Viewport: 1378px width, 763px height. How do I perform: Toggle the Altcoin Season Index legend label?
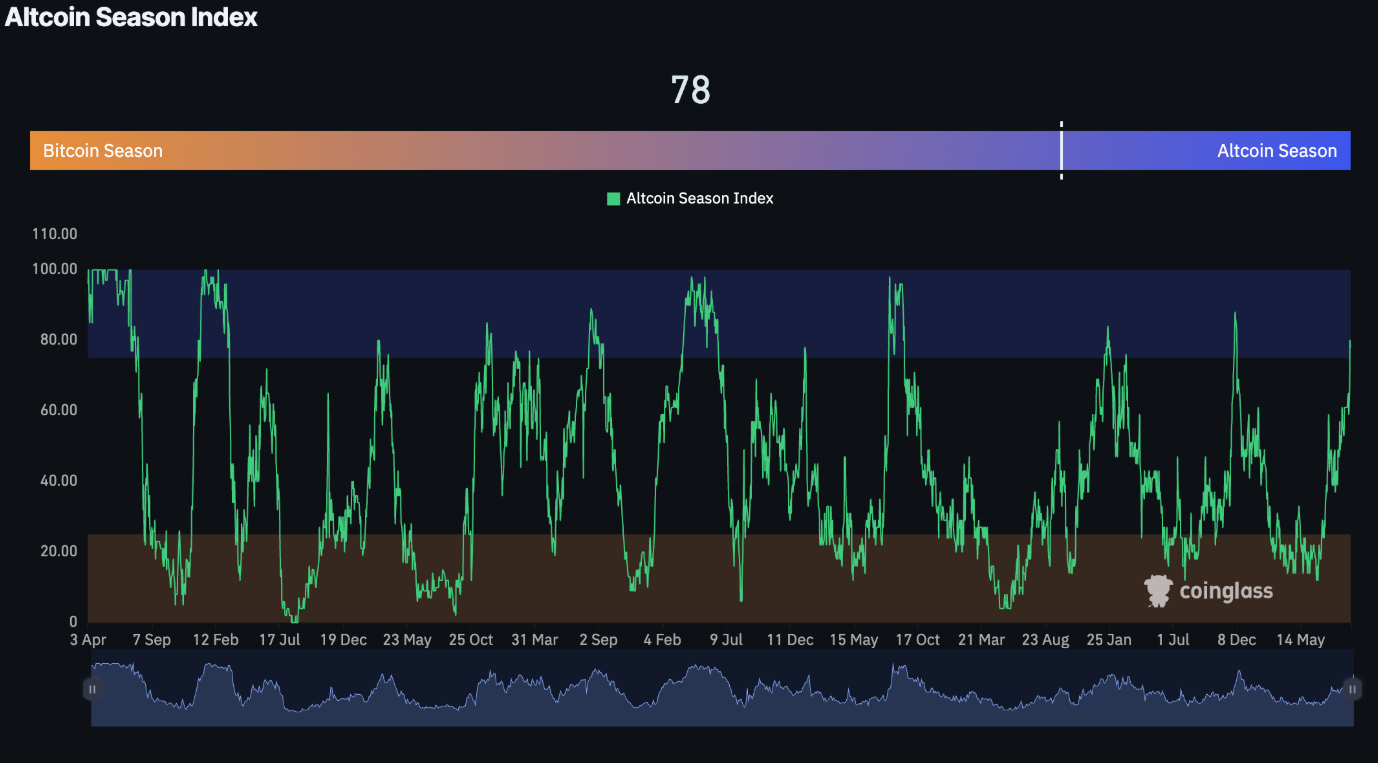(x=699, y=199)
